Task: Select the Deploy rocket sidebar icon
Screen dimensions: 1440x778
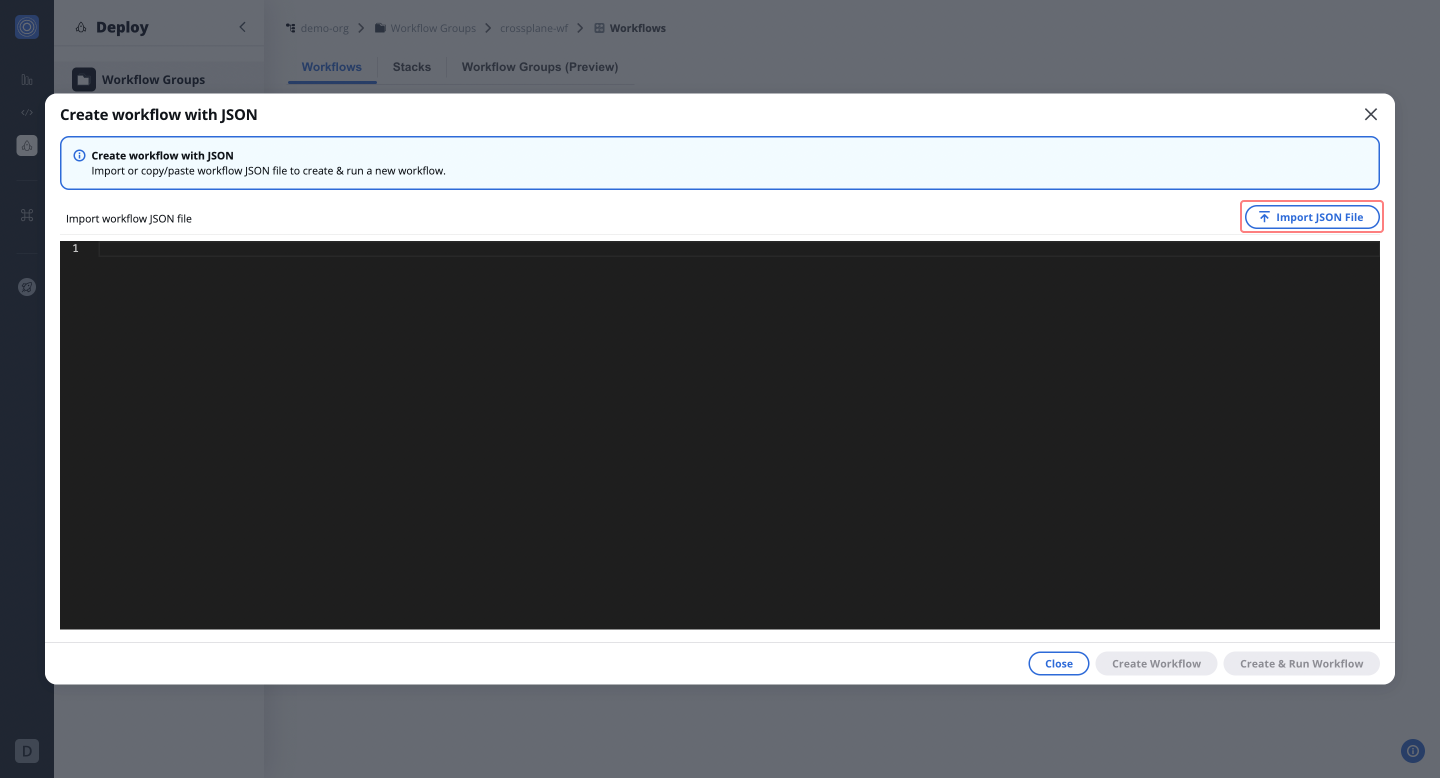Action: 27,145
